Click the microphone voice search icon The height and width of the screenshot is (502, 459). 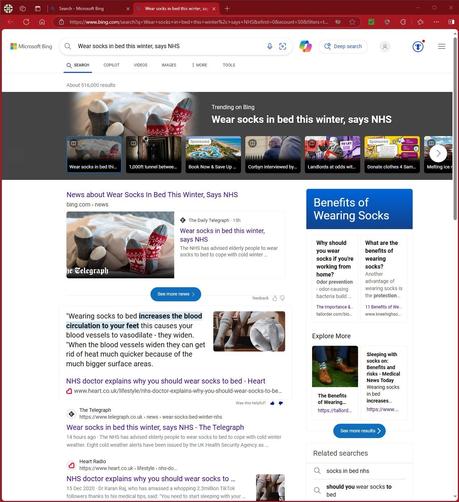[270, 46]
